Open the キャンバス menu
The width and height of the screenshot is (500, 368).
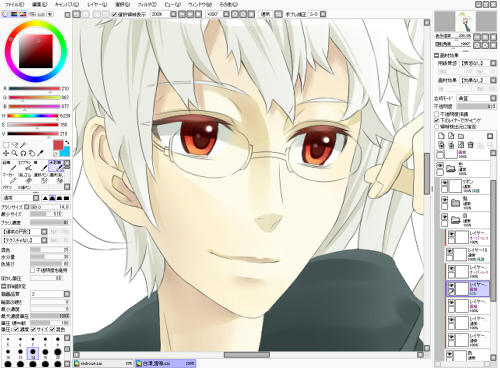67,5
